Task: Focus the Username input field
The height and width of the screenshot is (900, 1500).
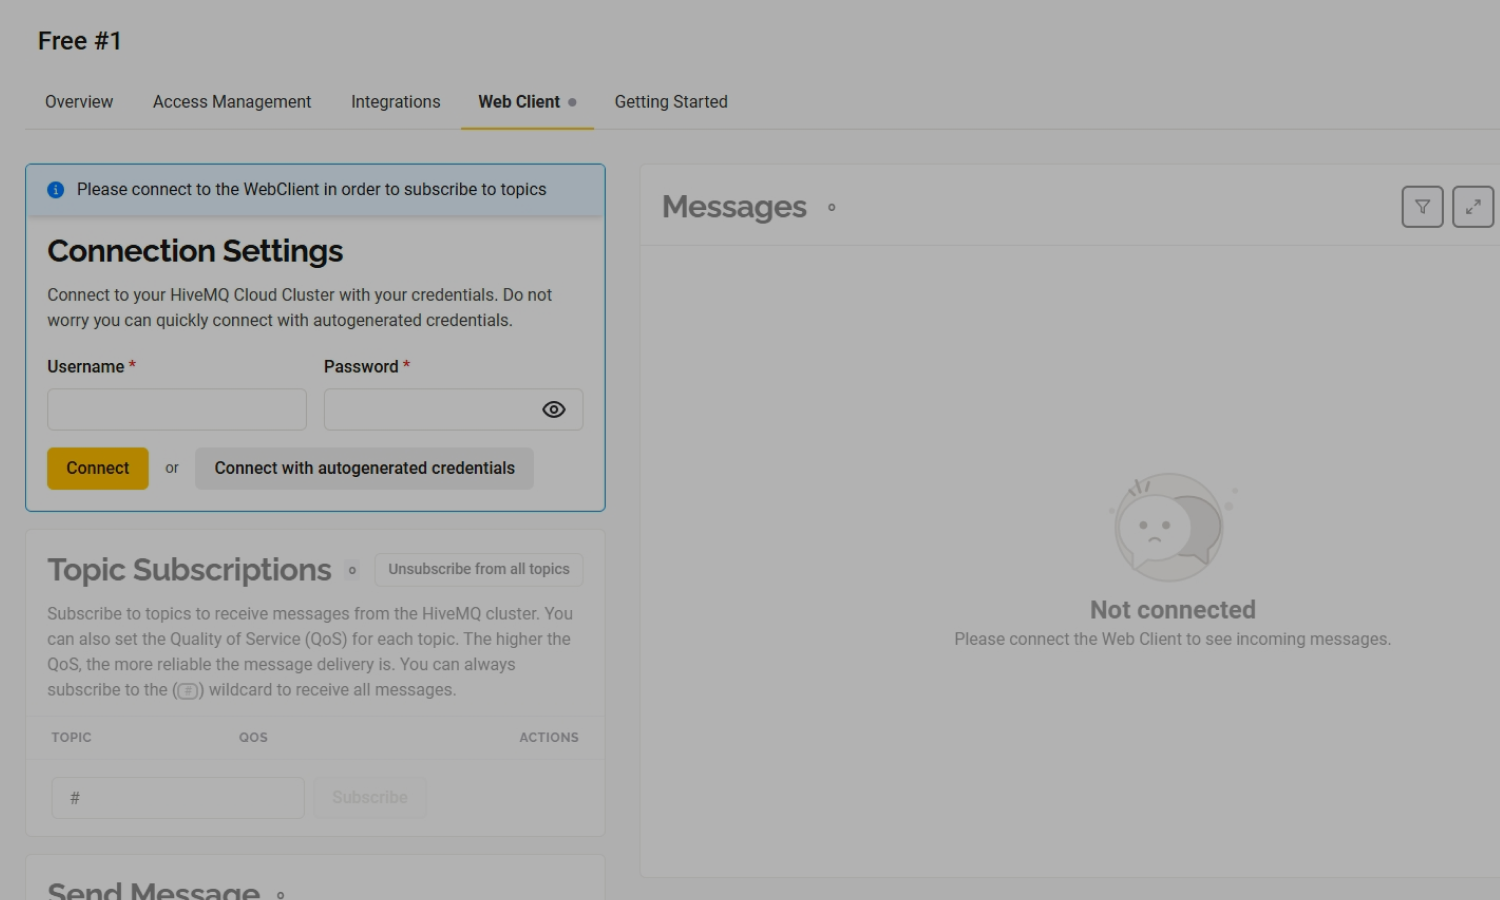Action: [177, 410]
